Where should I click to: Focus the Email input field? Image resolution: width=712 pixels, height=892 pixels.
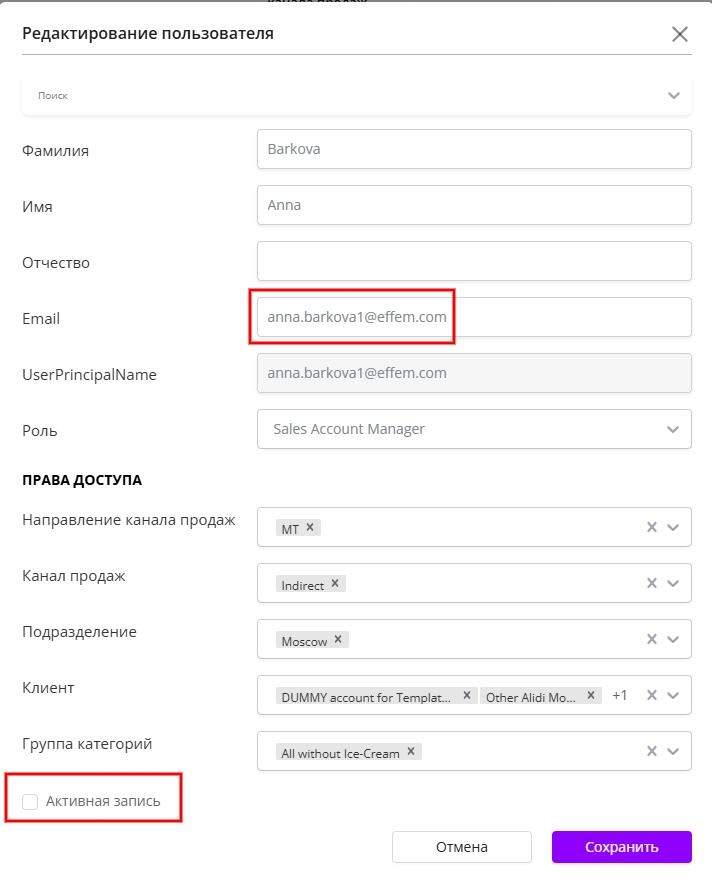[x=474, y=317]
